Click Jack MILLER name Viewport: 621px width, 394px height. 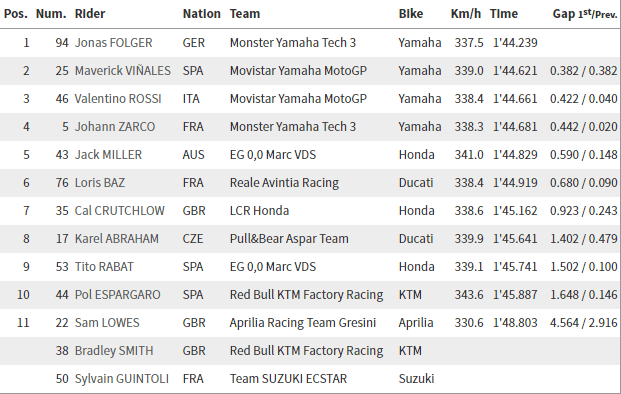(x=108, y=155)
